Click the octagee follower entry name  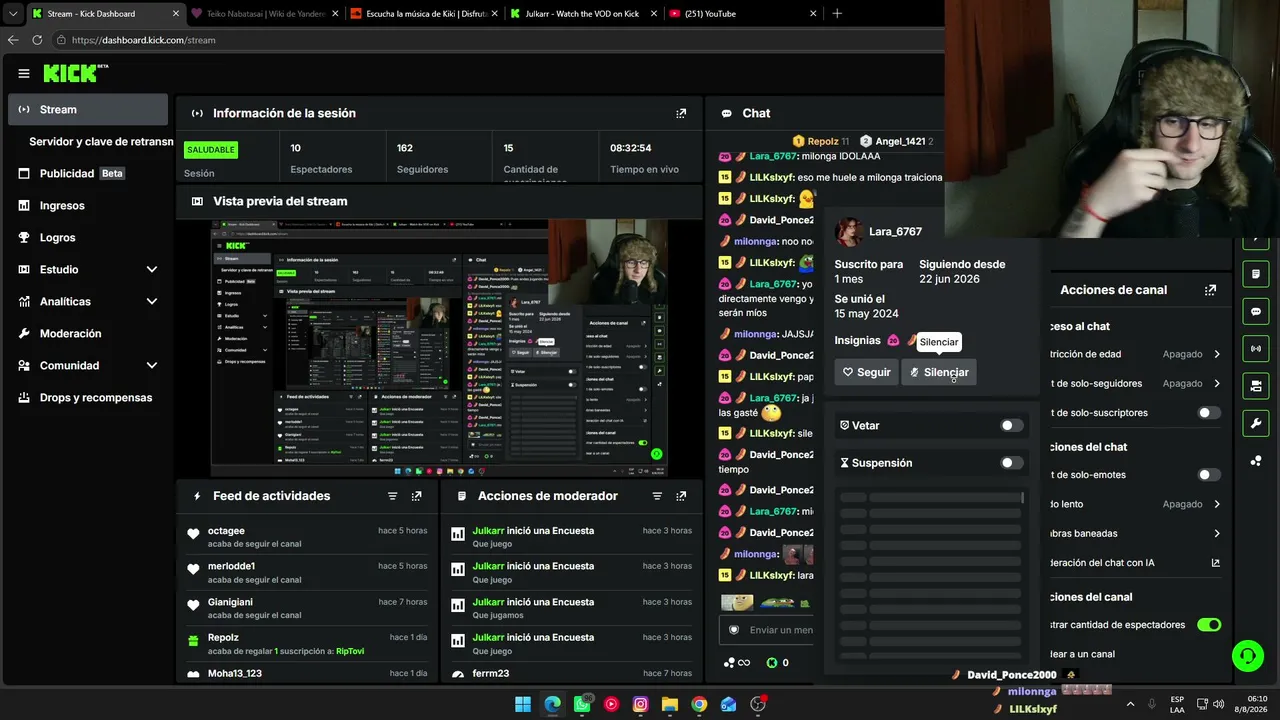pyautogui.click(x=226, y=531)
